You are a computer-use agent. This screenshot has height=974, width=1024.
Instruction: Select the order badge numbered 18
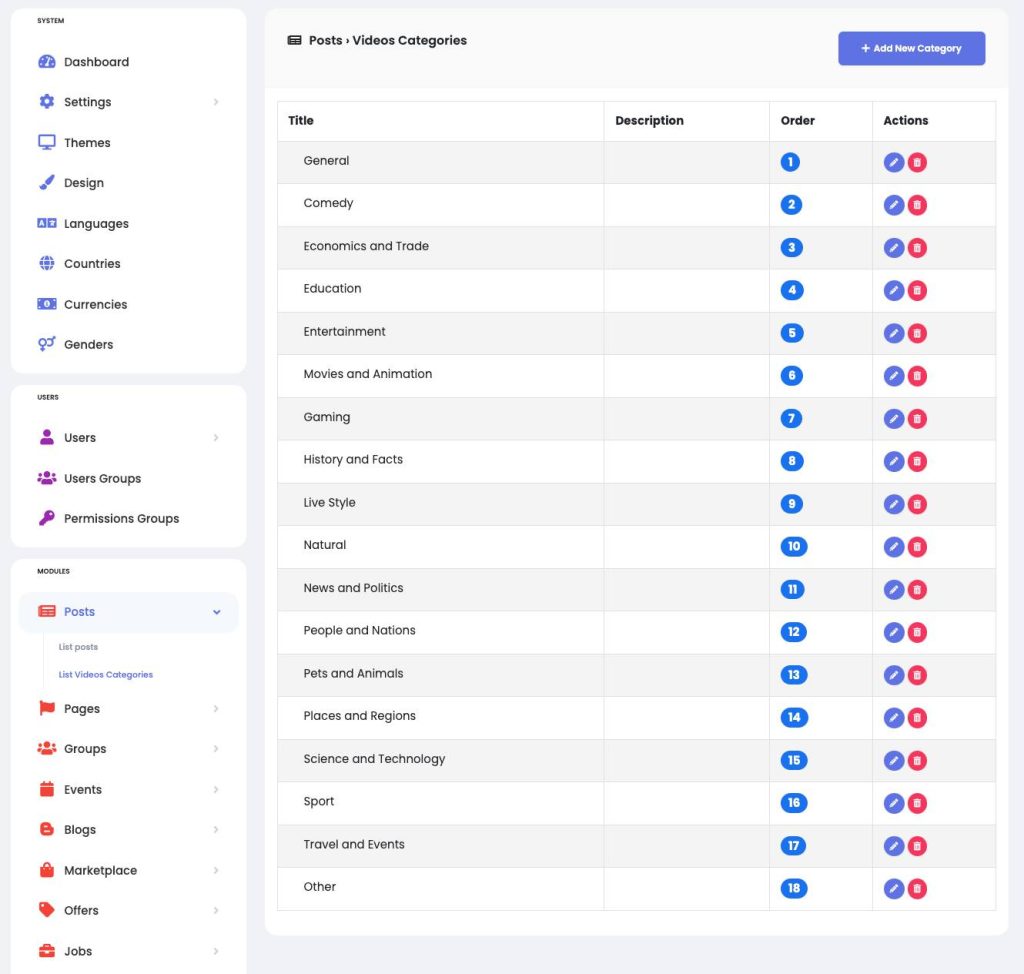pyautogui.click(x=793, y=888)
